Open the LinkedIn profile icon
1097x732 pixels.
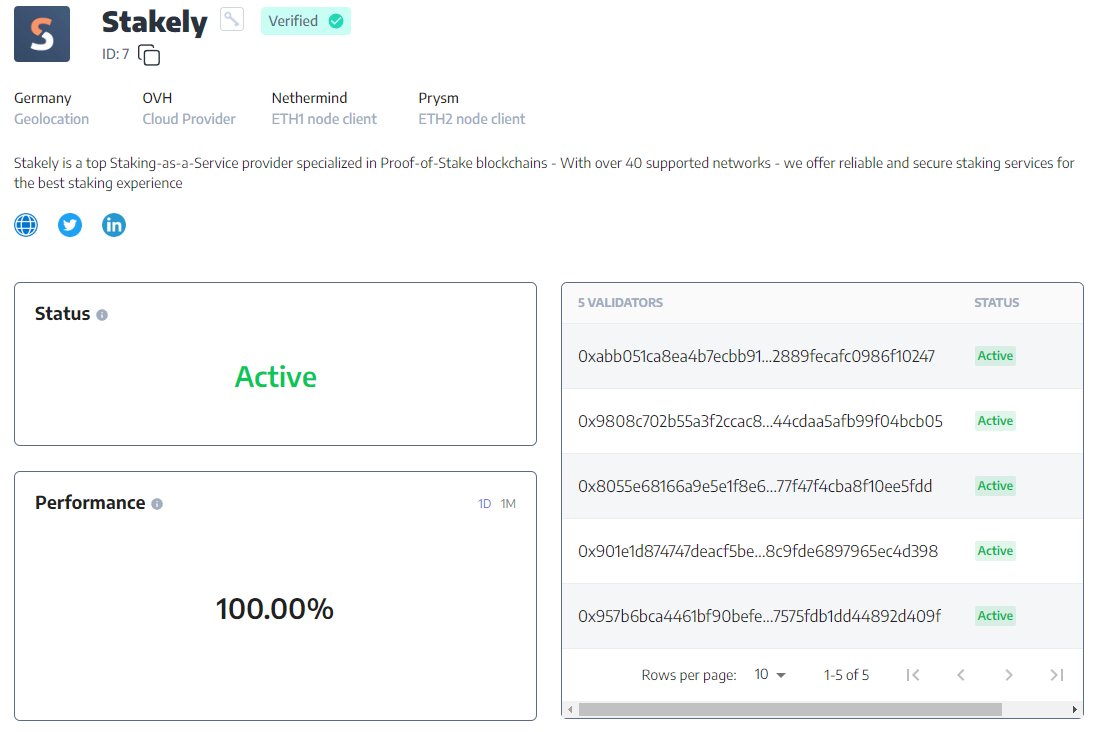[x=114, y=225]
